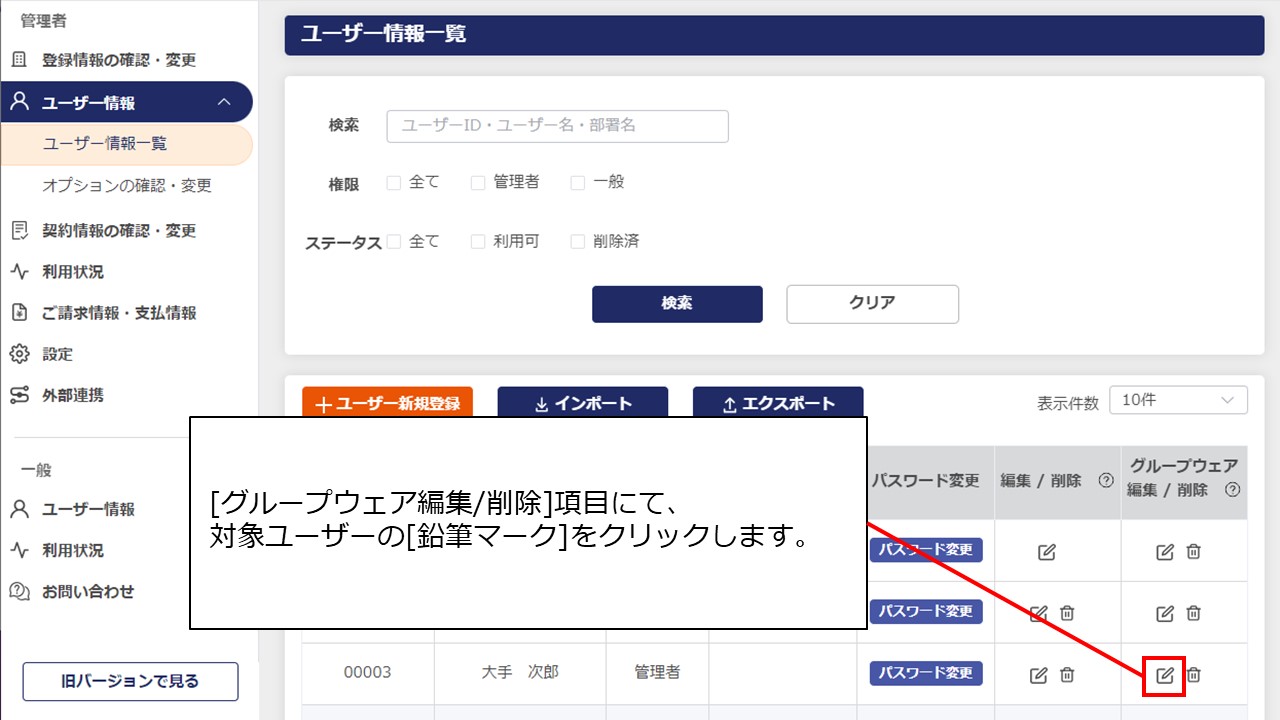Click パスワード変更 for user 00003
The image size is (1280, 720).
(926, 673)
